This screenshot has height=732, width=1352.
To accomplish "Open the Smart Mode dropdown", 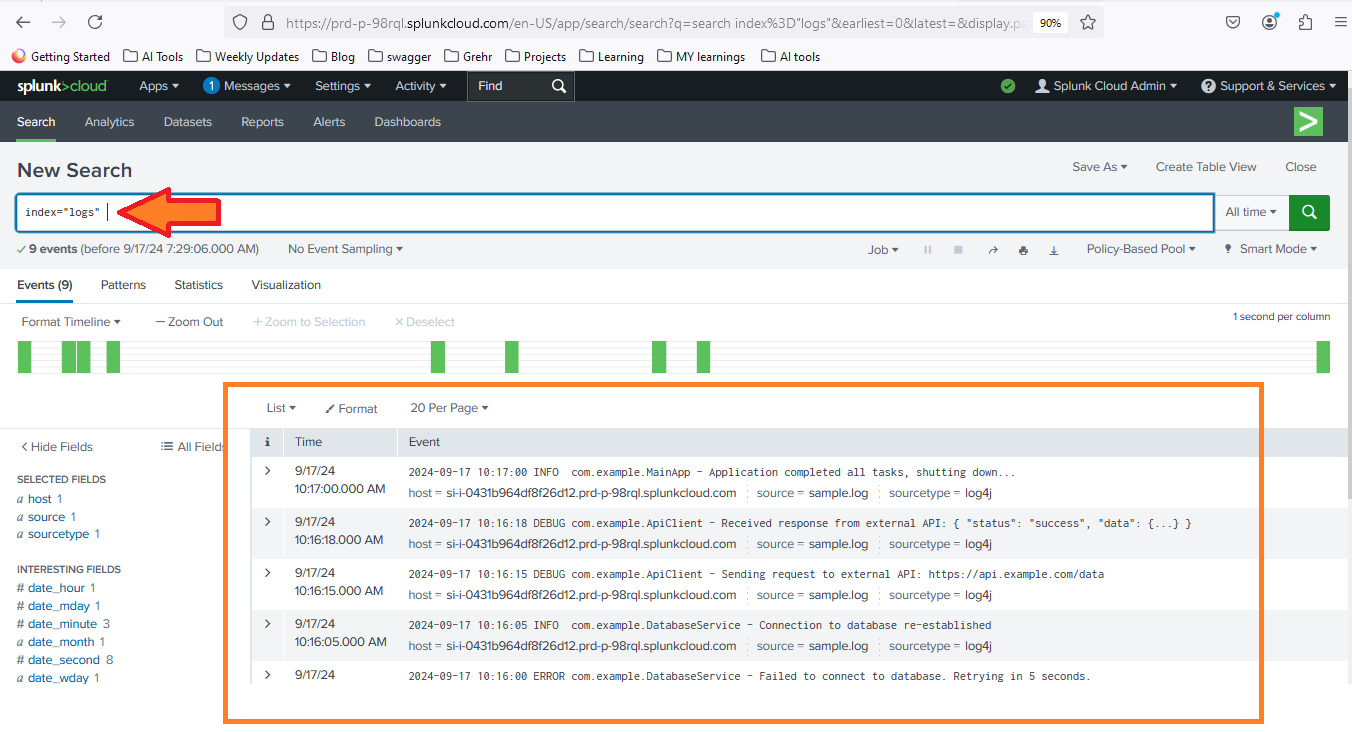I will [x=1271, y=249].
